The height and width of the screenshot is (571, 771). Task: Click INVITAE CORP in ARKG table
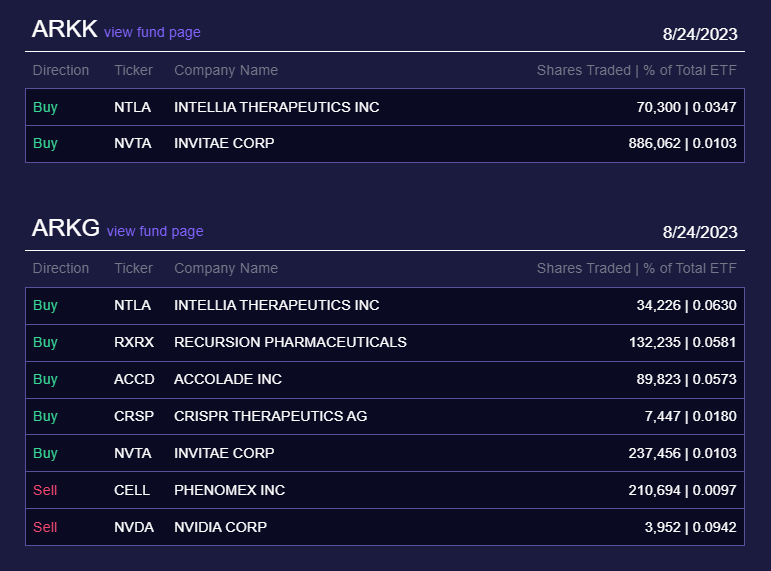click(x=224, y=453)
